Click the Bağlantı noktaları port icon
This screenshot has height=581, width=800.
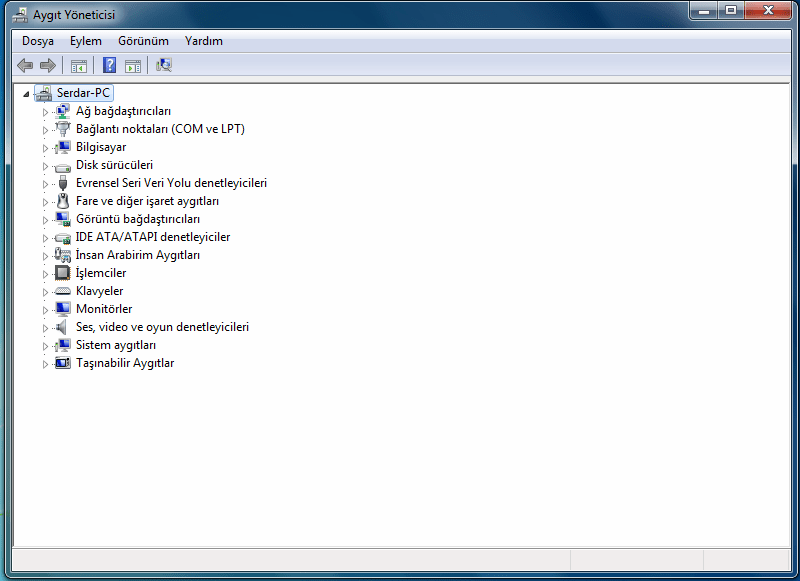pos(63,129)
